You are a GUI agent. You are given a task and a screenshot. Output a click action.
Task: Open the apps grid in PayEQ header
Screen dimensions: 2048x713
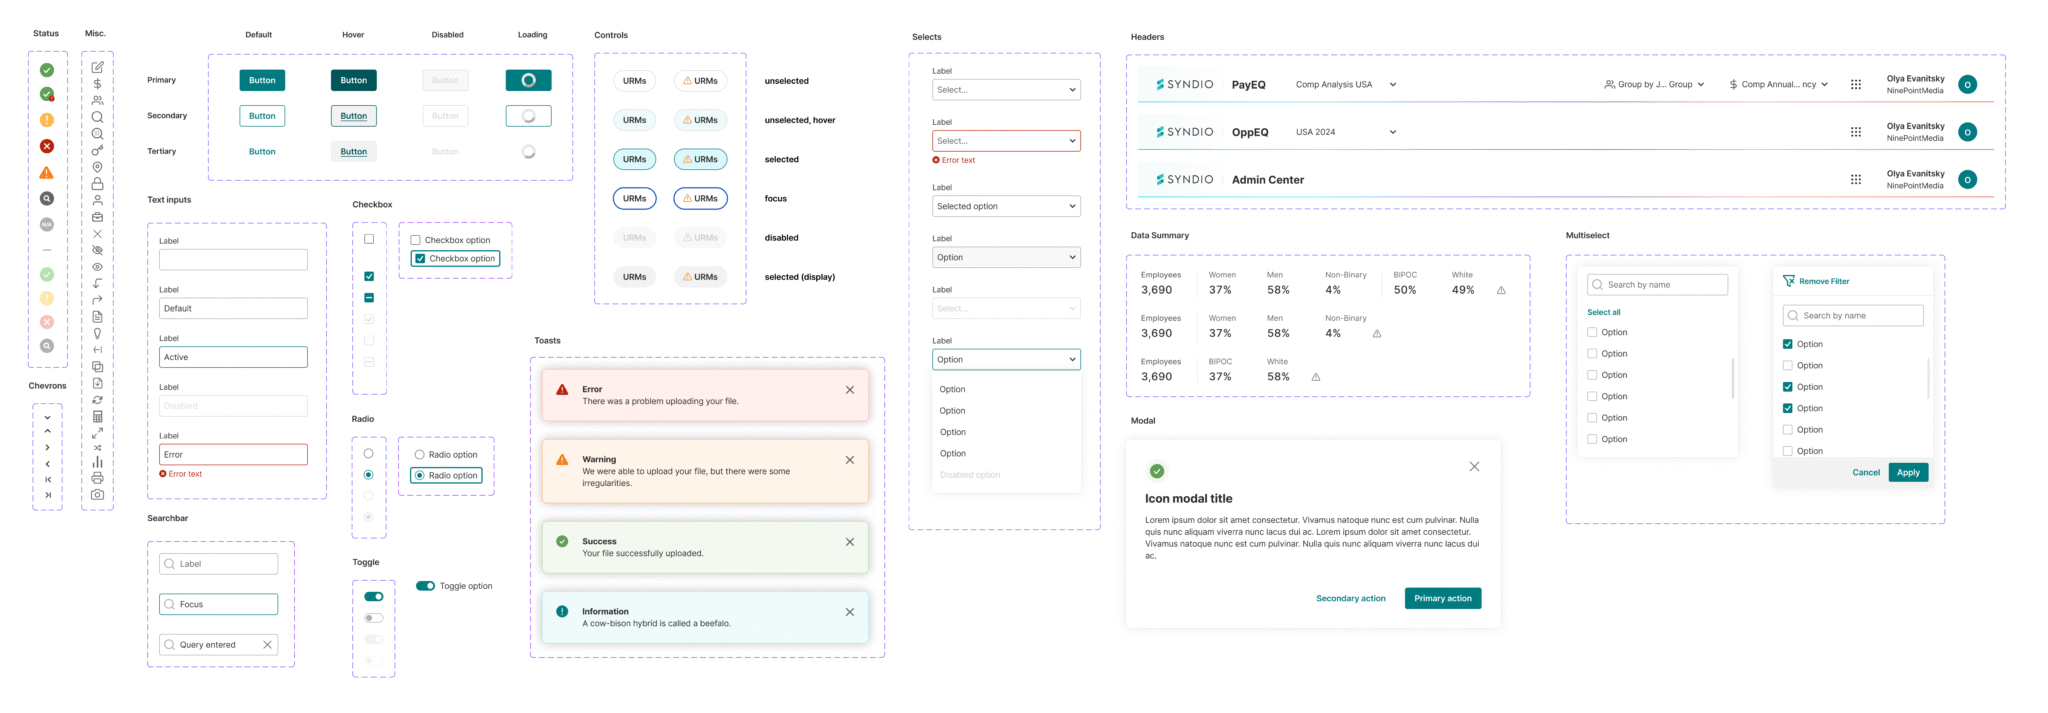point(1855,85)
